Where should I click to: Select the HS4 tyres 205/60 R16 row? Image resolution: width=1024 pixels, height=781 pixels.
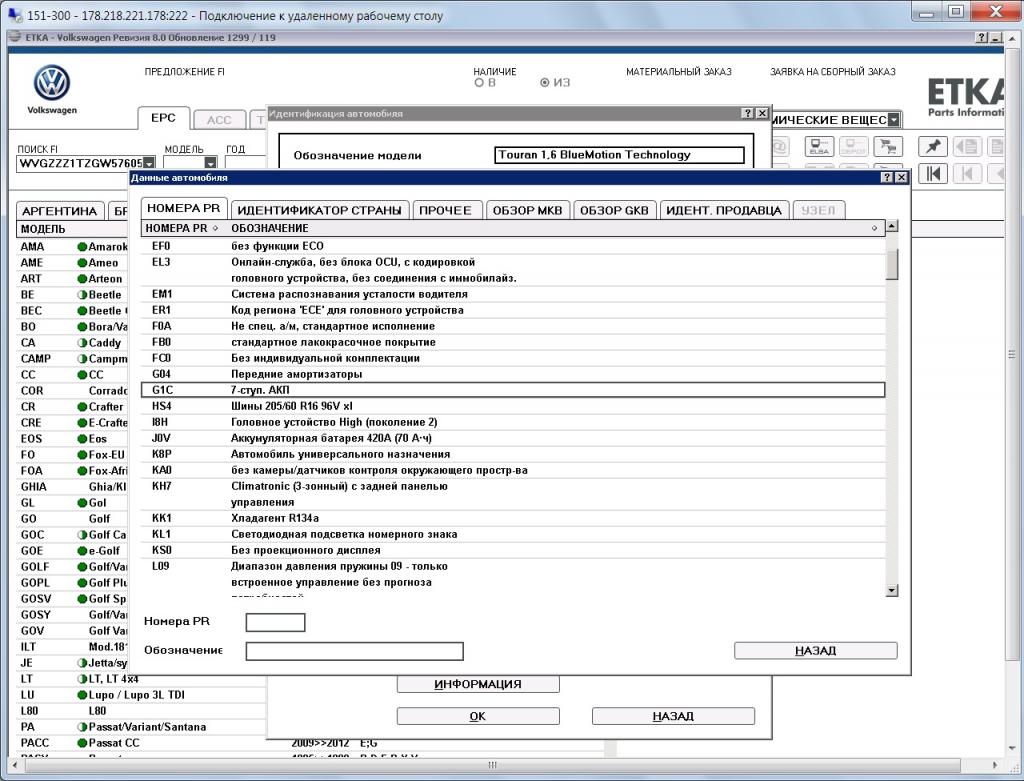tap(513, 406)
